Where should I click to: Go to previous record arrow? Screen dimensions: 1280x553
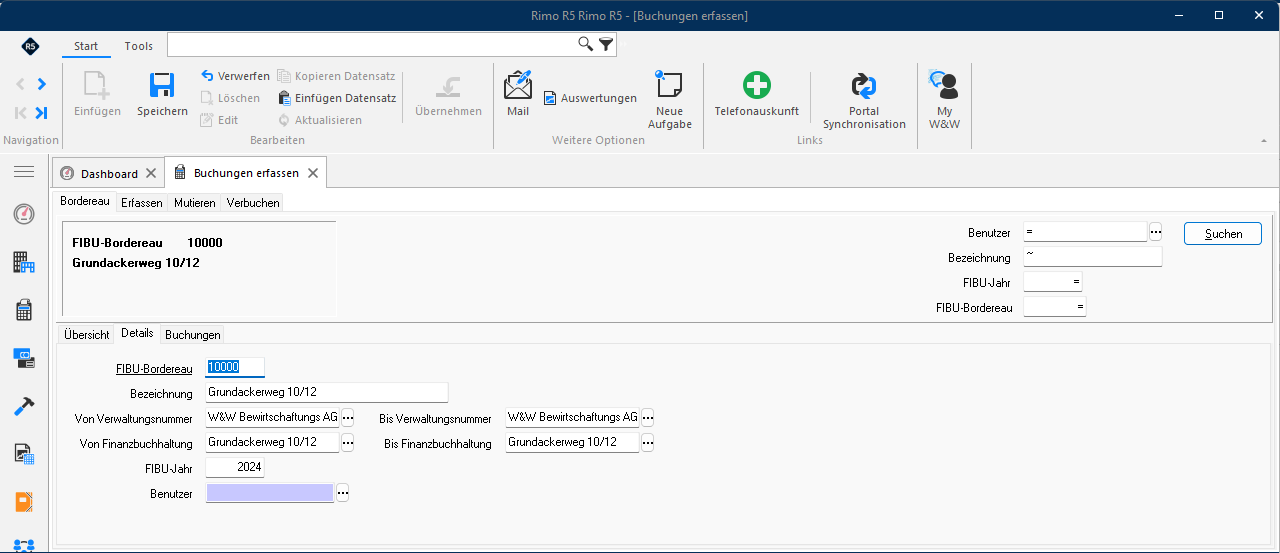coord(21,84)
